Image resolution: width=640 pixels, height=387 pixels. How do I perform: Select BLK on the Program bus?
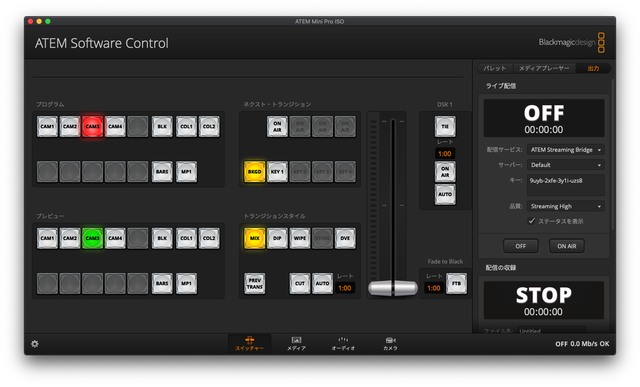coord(162,127)
